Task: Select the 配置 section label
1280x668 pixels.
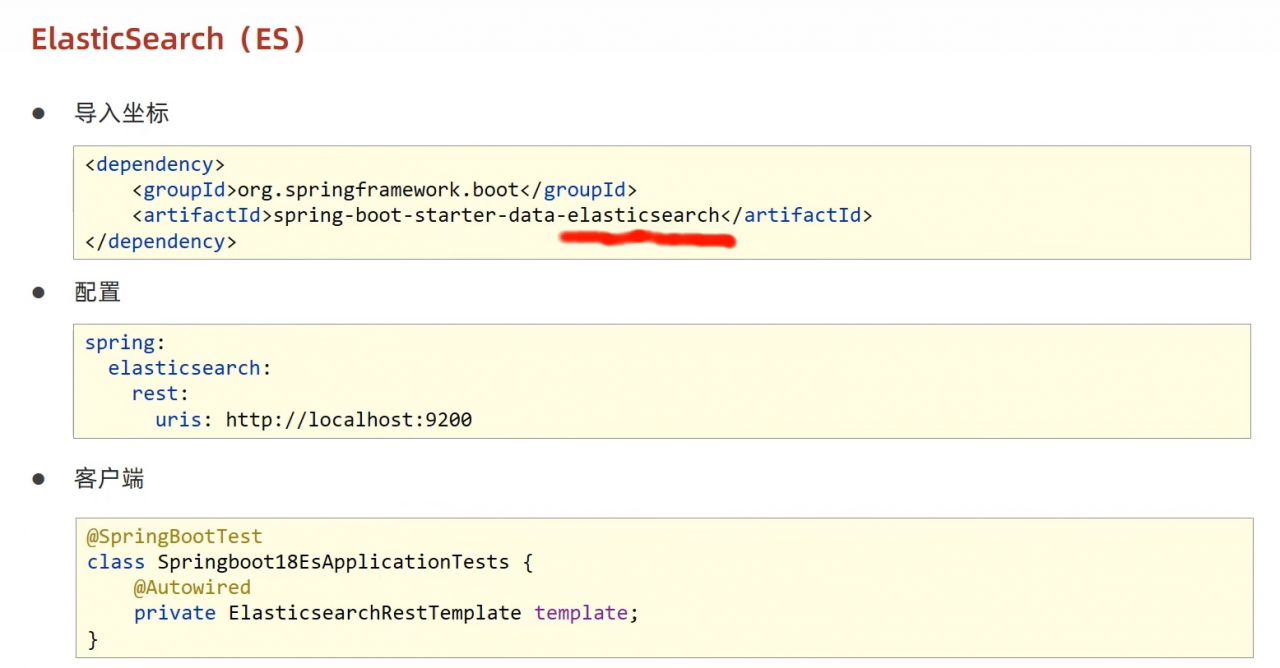Action: click(x=97, y=292)
